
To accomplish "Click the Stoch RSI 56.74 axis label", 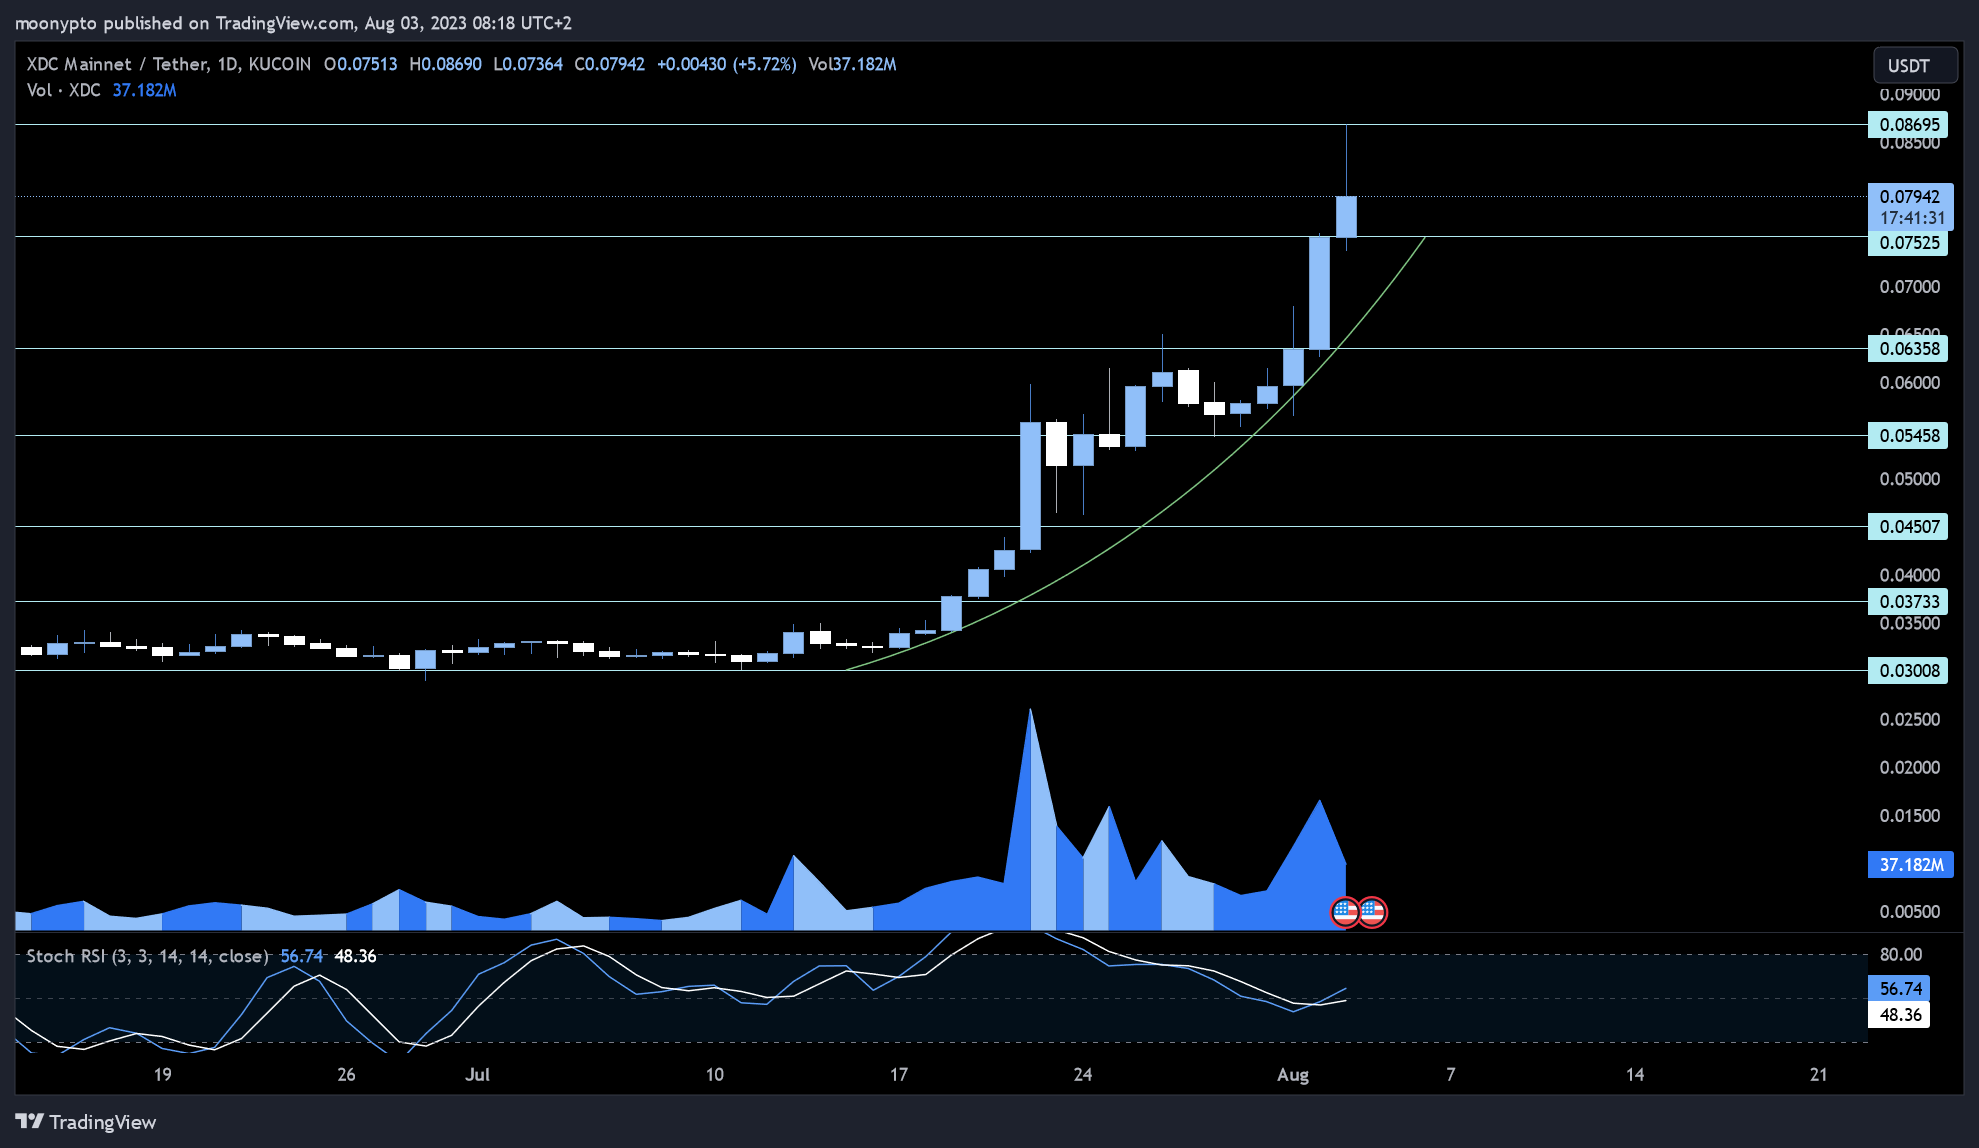I will 1899,989.
